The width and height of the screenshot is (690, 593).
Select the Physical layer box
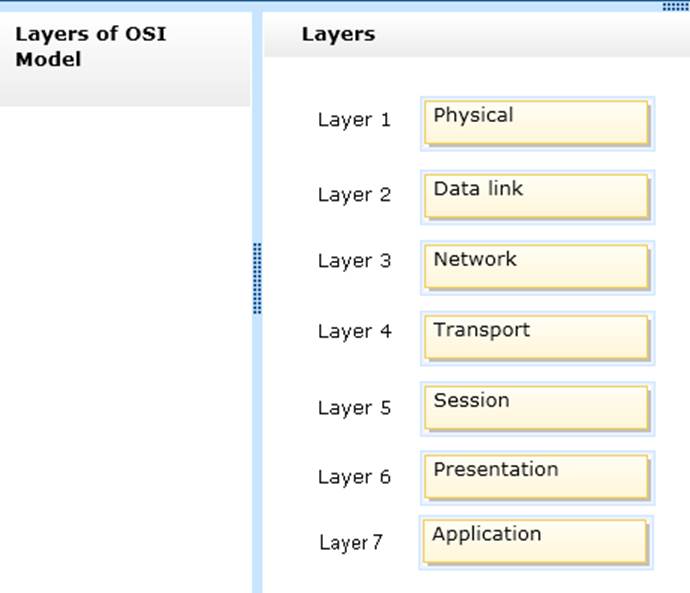[536, 122]
